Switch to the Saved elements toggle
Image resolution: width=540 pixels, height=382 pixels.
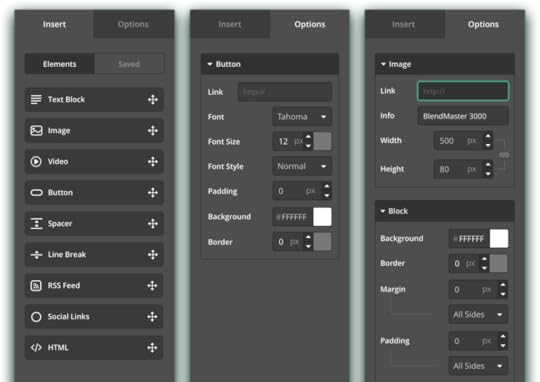[129, 64]
